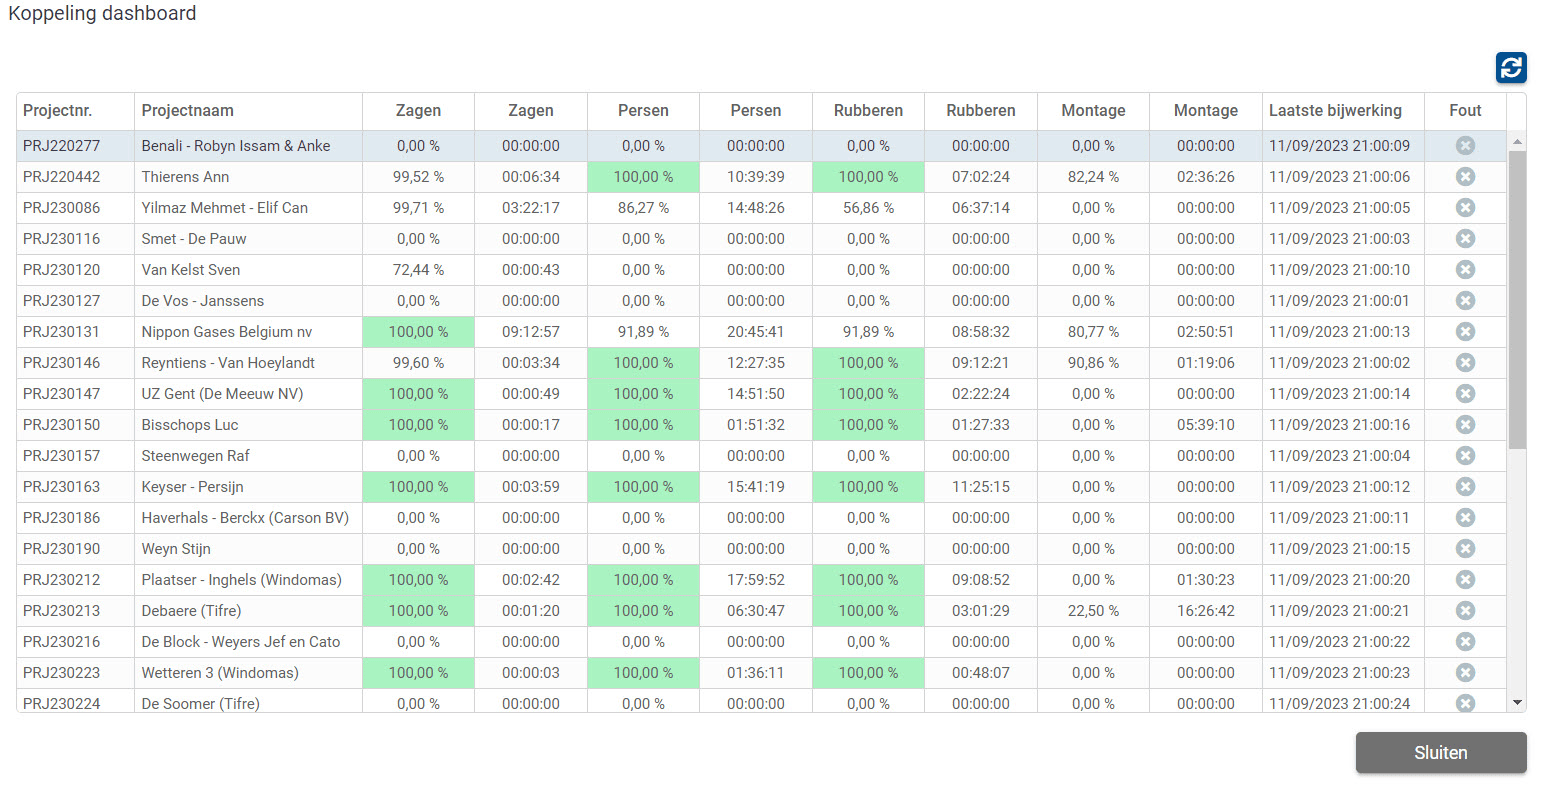Image resolution: width=1543 pixels, height=790 pixels.
Task: Click the 20:45:41 Persen time cell
Action: [756, 332]
